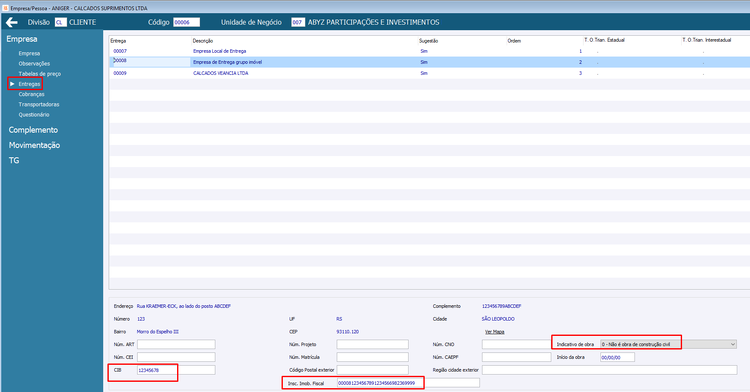Open the Observações menu item

tap(34, 64)
